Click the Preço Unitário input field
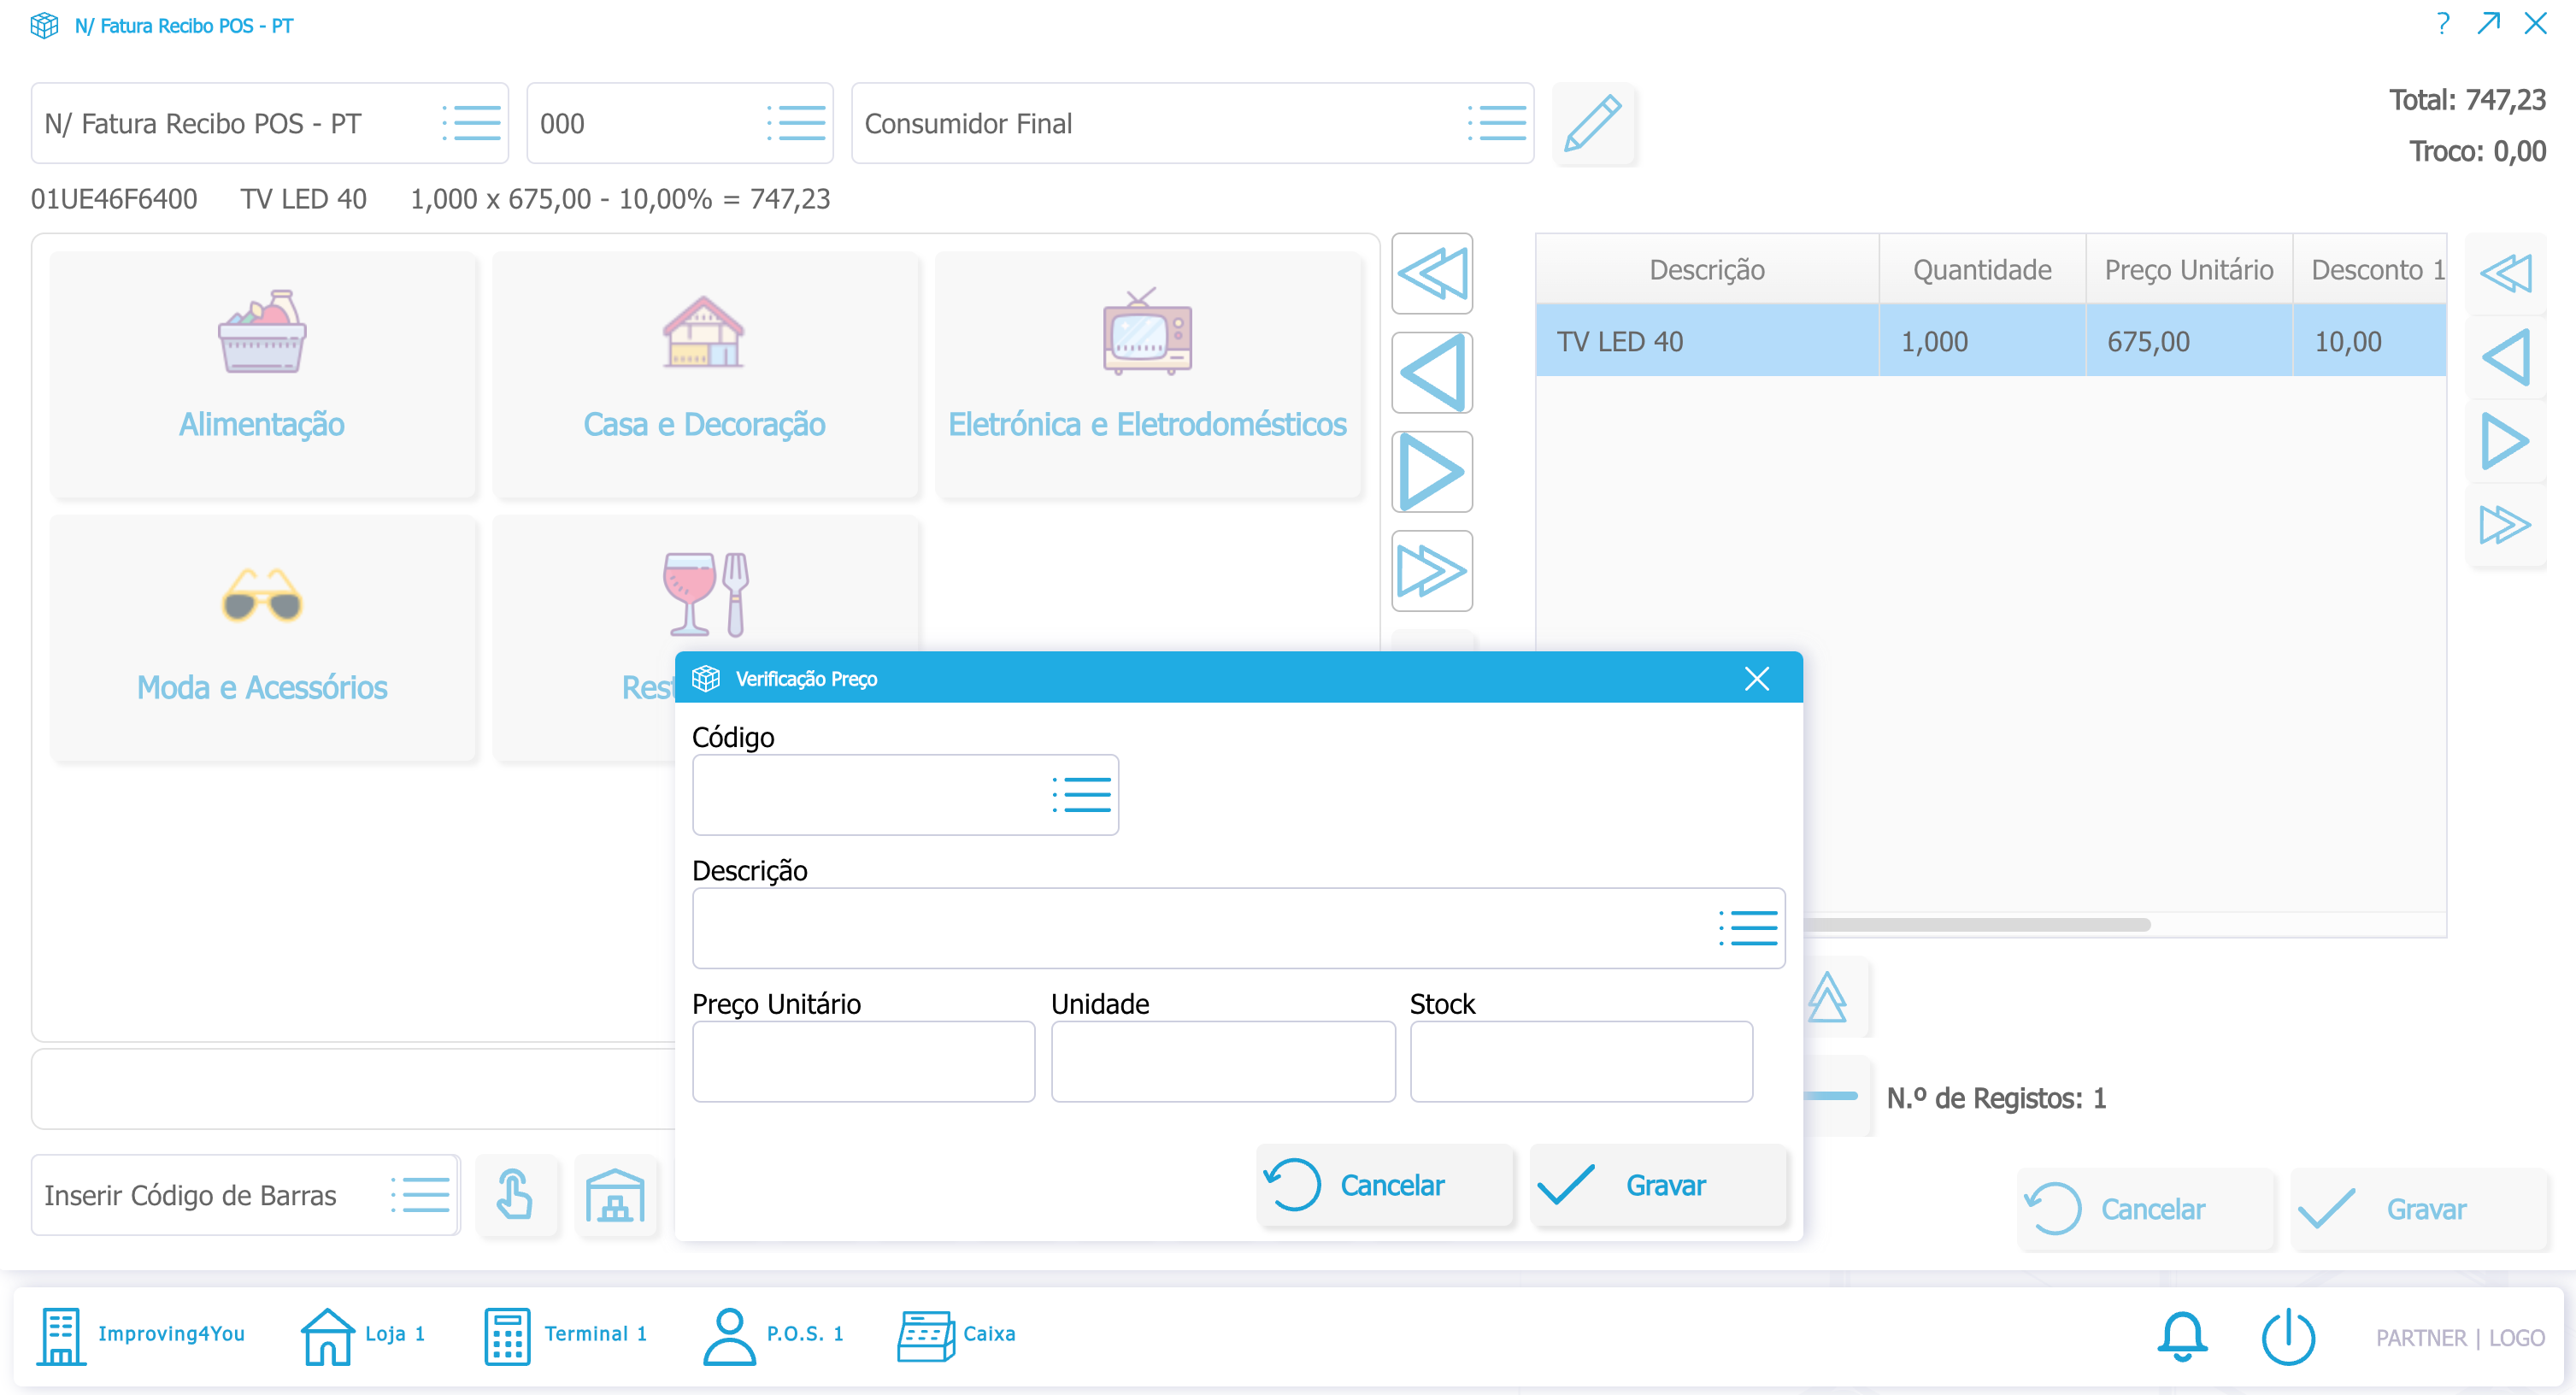 (863, 1061)
